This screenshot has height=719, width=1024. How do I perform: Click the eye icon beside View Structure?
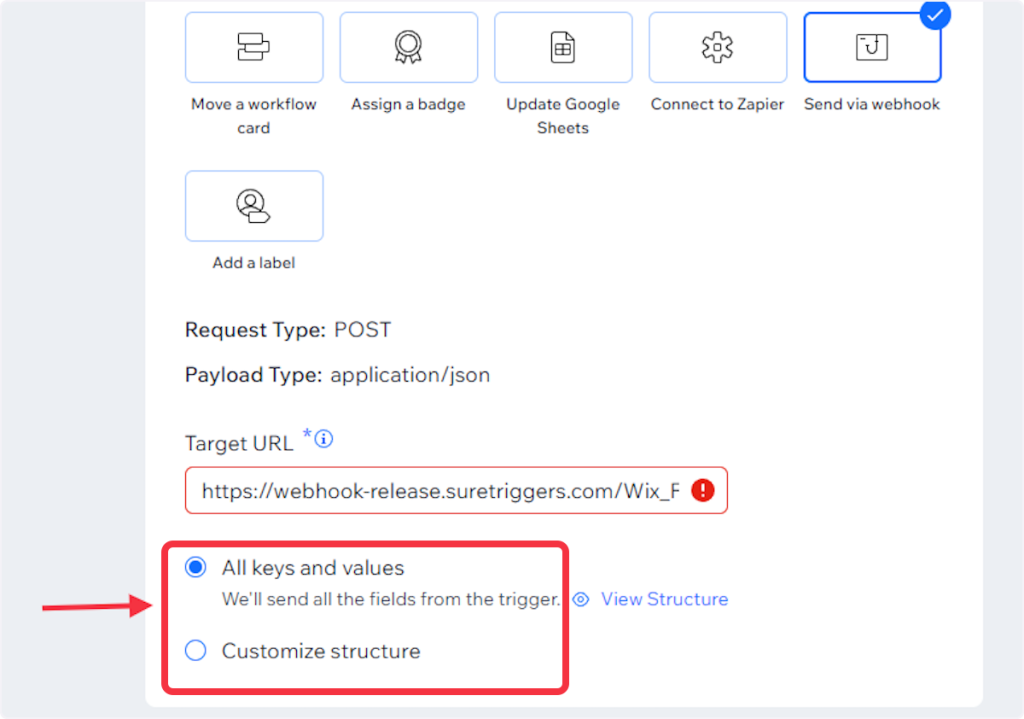[581, 599]
